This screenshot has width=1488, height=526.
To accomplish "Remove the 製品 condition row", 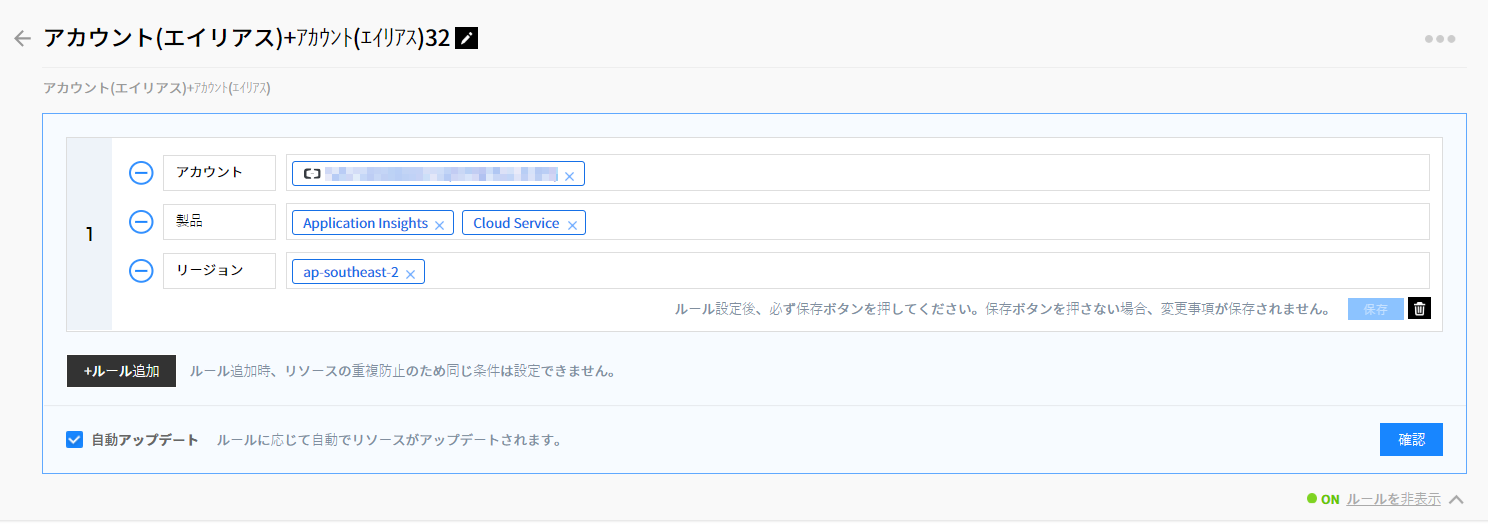I will 141,222.
